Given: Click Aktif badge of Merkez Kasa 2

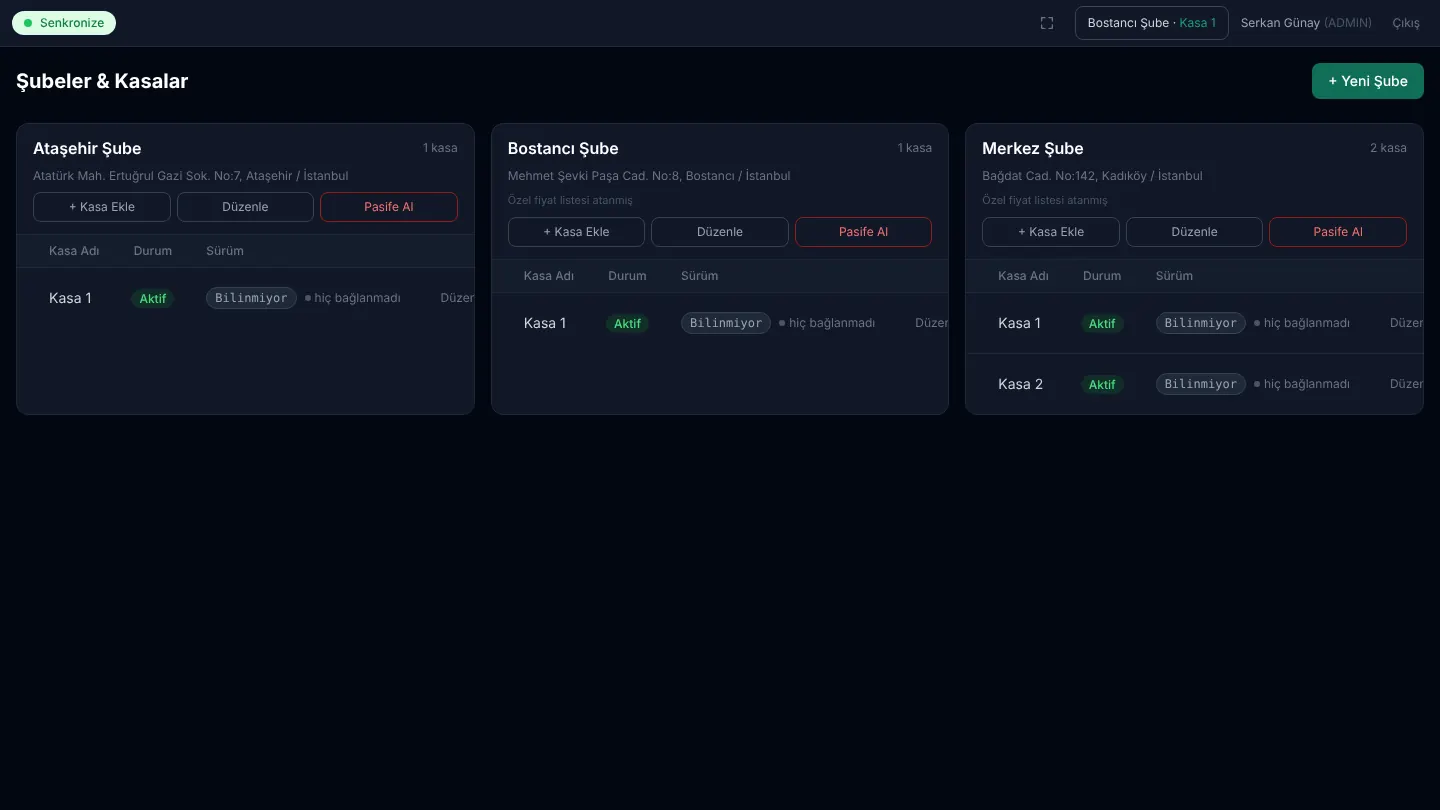Looking at the screenshot, I should (1102, 384).
